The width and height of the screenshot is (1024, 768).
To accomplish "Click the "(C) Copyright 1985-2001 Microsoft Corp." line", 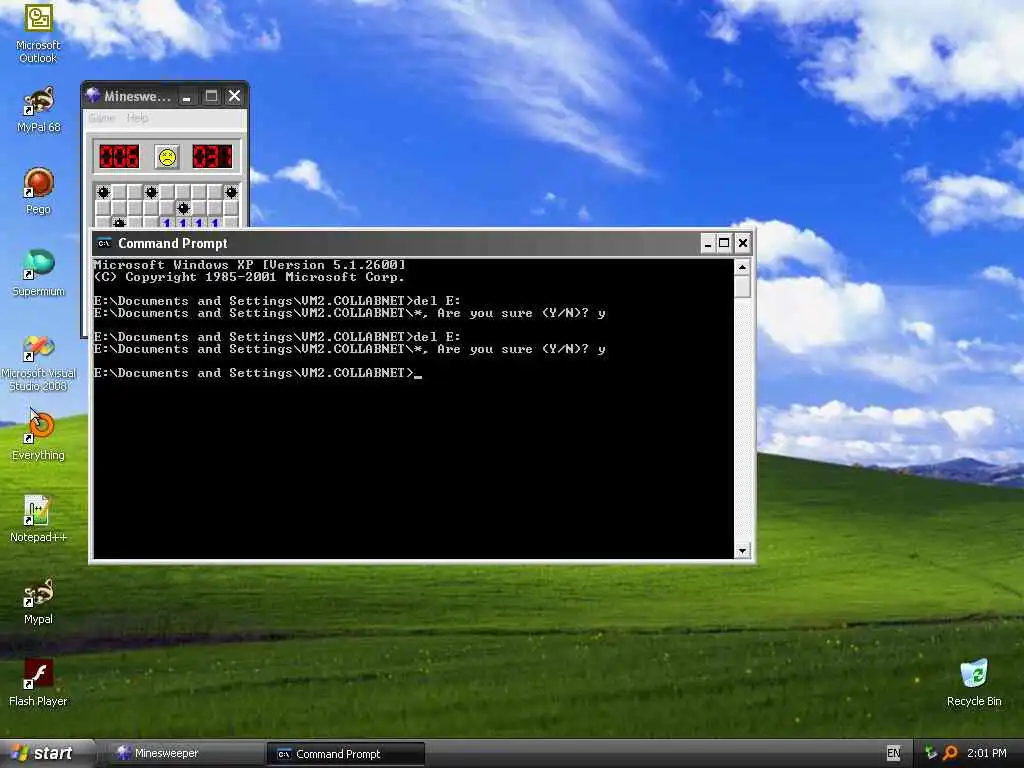I will pyautogui.click(x=249, y=277).
